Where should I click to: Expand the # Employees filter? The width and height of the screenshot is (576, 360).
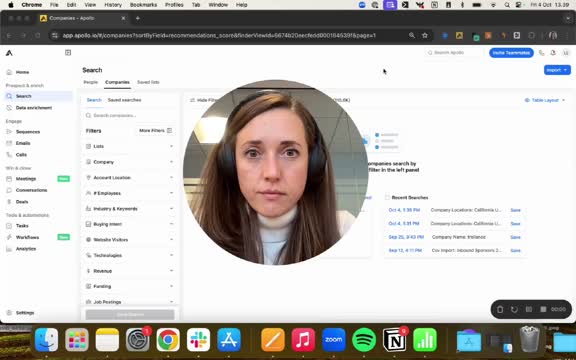point(130,193)
